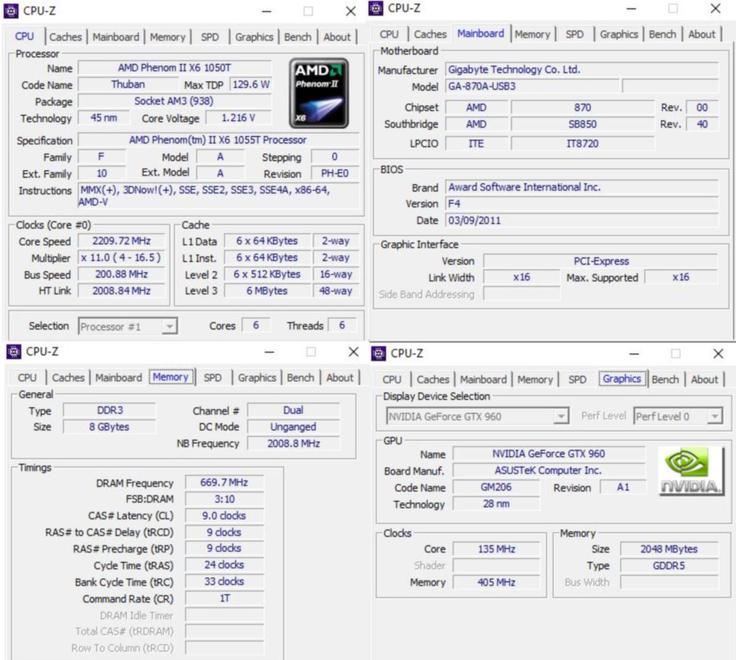The image size is (736, 660).
Task: Open About tab in the CPU window
Action: coord(337,37)
